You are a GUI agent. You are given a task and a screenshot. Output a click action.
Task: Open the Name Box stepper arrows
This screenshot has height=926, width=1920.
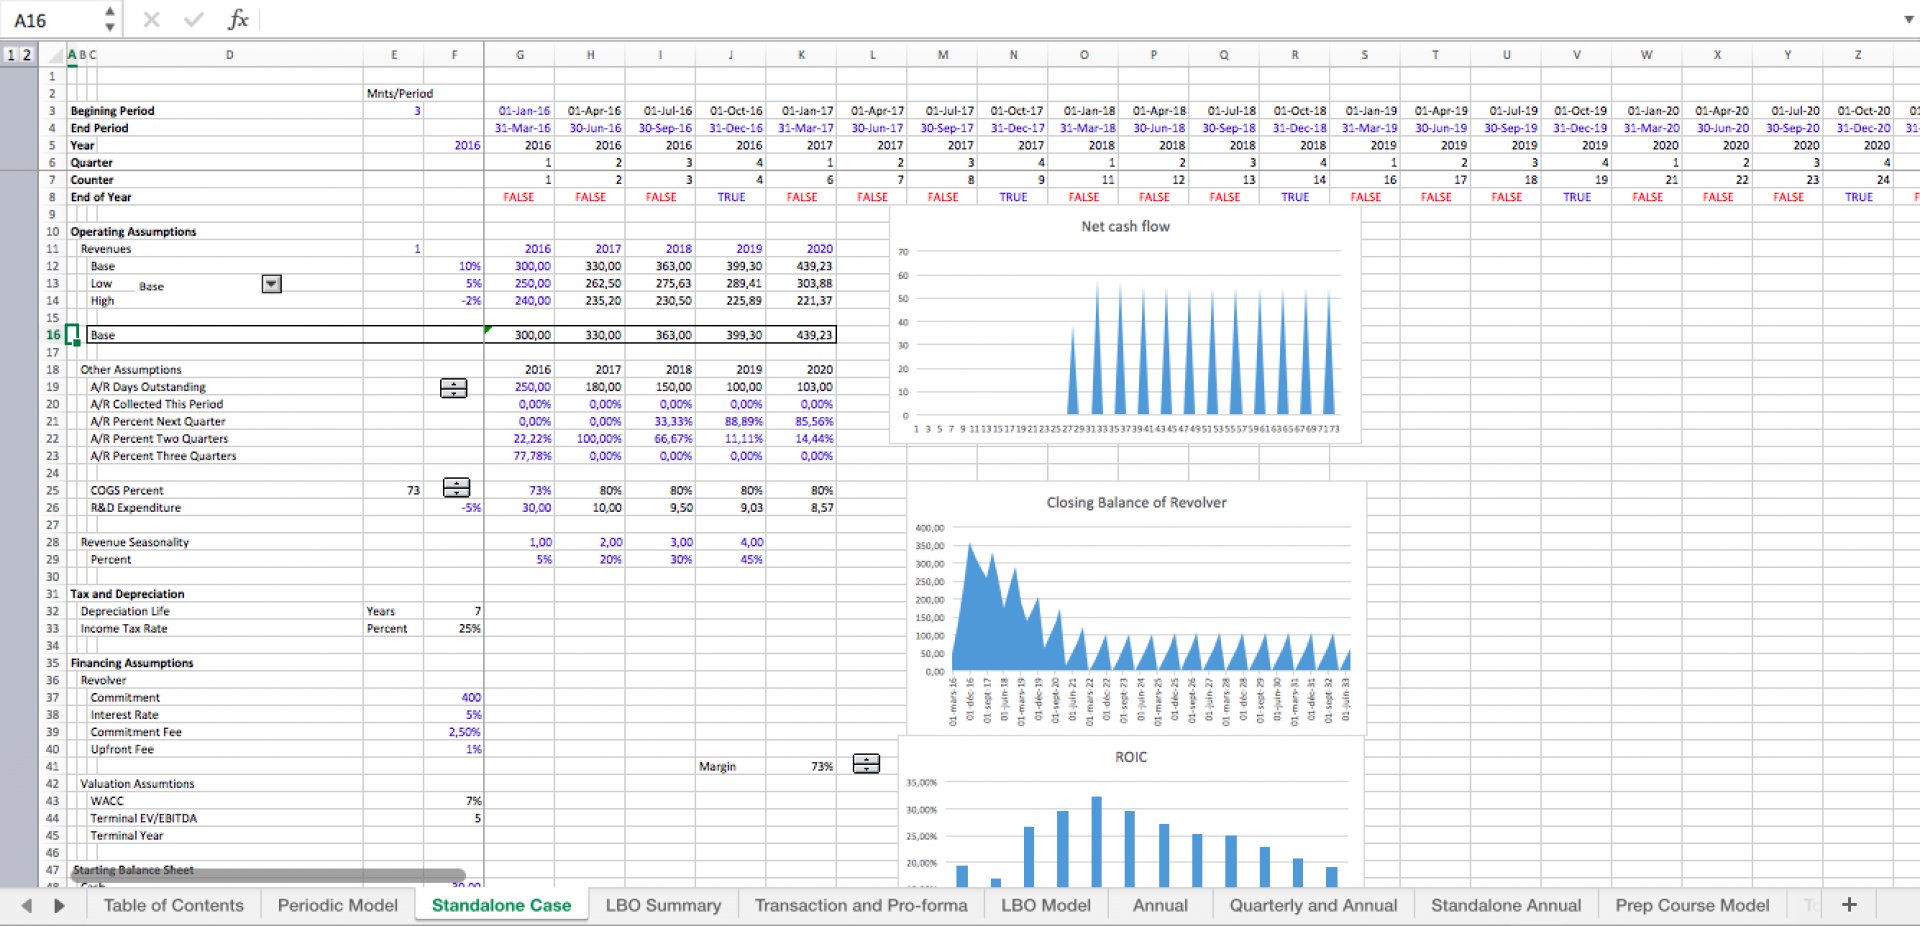(x=109, y=19)
